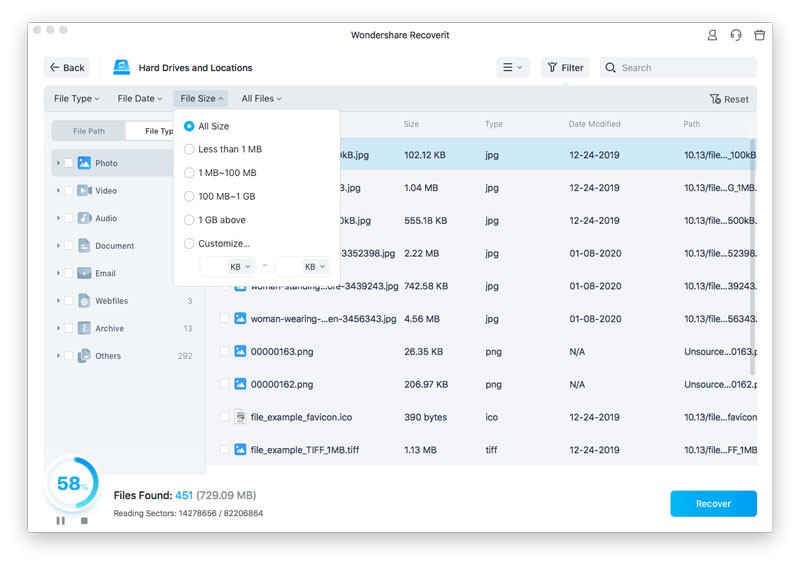This screenshot has width=800, height=565.
Task: Select the Customize... size option
Action: click(x=189, y=243)
